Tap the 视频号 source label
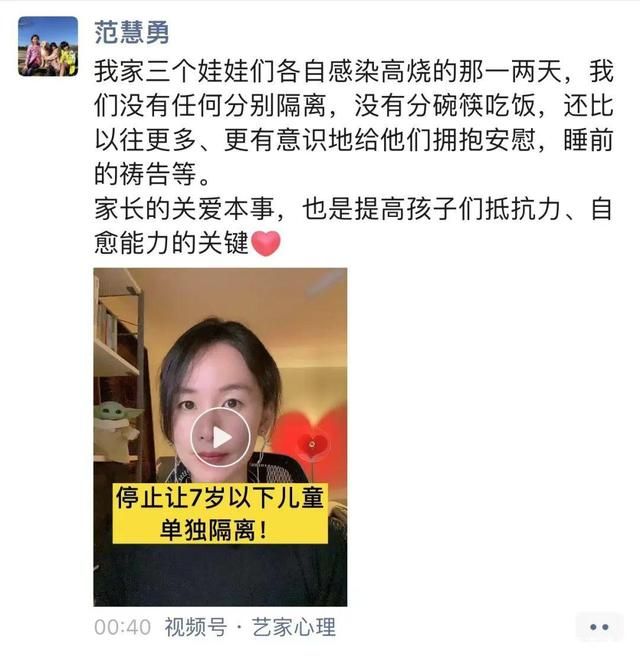Screen dimensions: 640x661 pos(196,627)
